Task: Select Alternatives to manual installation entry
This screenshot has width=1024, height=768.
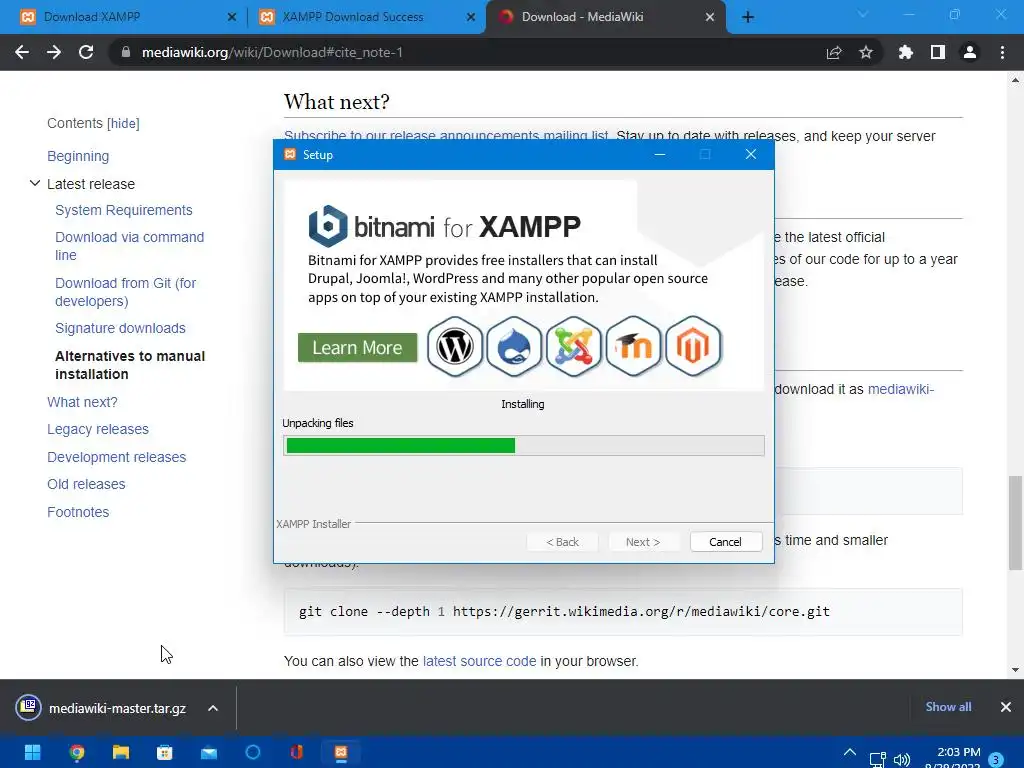Action: pyautogui.click(x=130, y=365)
